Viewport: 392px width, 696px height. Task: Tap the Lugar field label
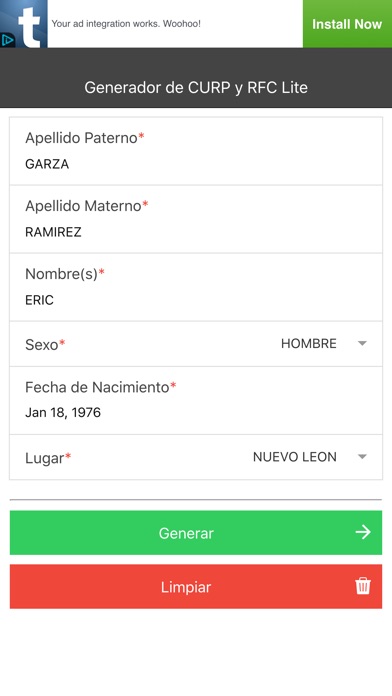[x=48, y=458]
